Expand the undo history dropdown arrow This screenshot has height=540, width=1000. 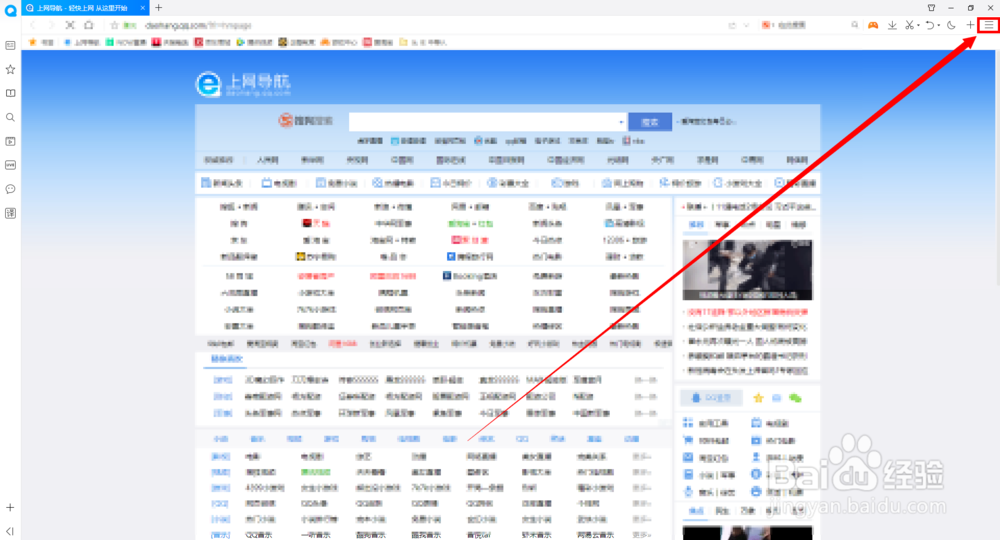(x=938, y=26)
